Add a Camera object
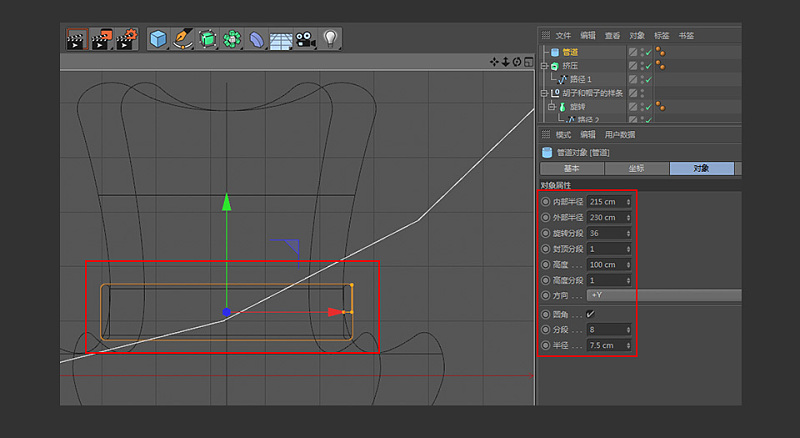Screen dimensions: 800x438 (305, 39)
